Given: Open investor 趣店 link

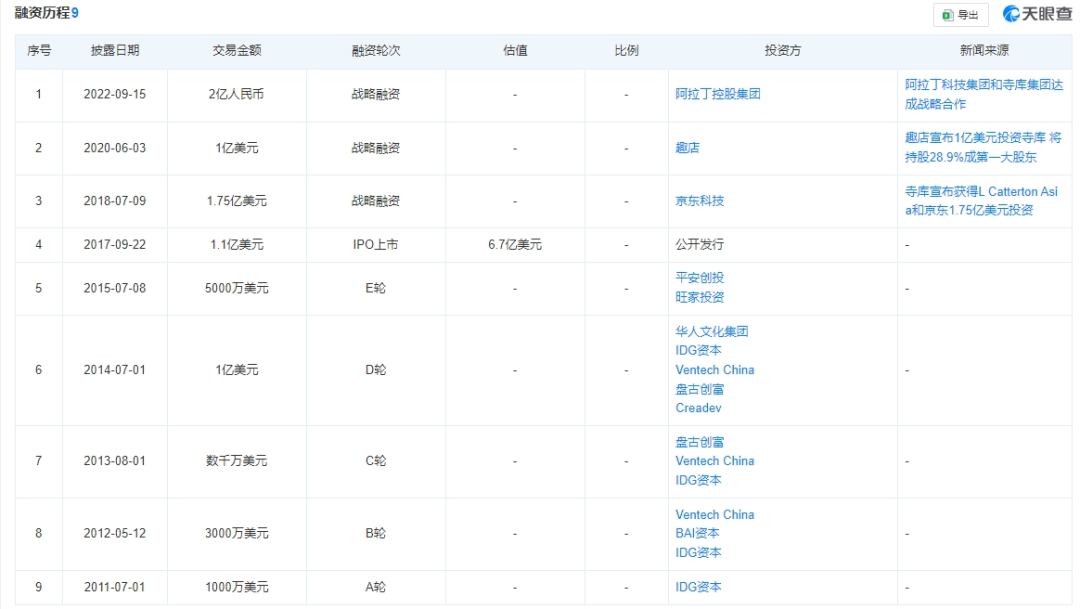Looking at the screenshot, I should (x=687, y=147).
